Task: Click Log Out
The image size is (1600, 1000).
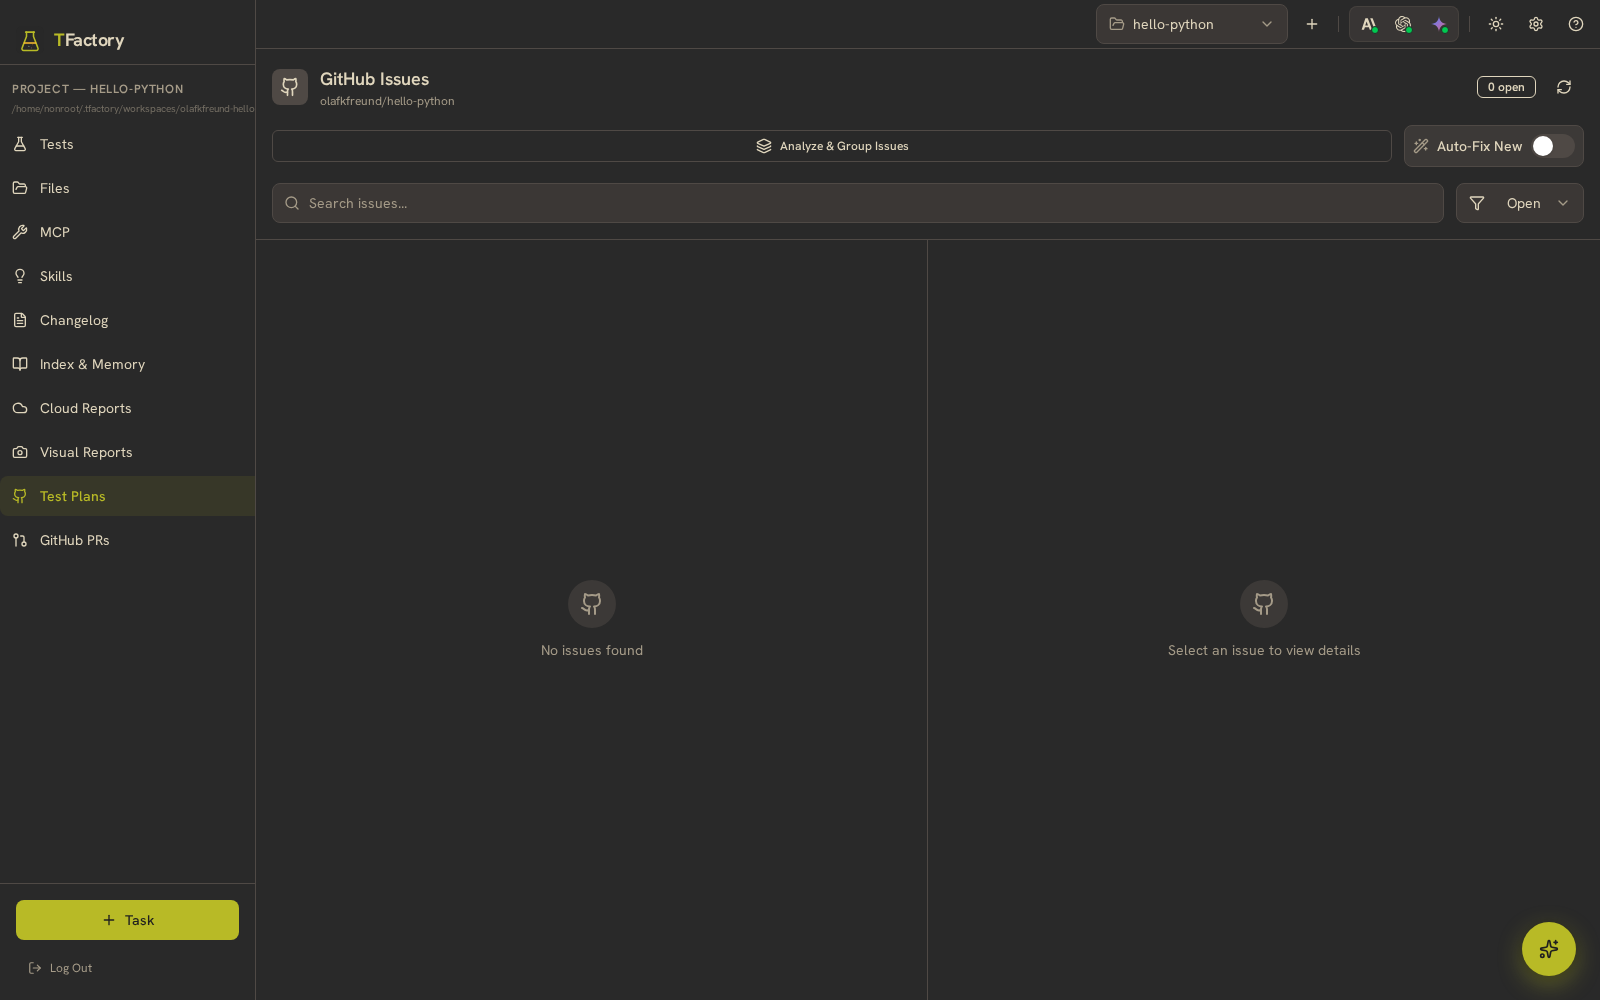Action: click(x=60, y=968)
